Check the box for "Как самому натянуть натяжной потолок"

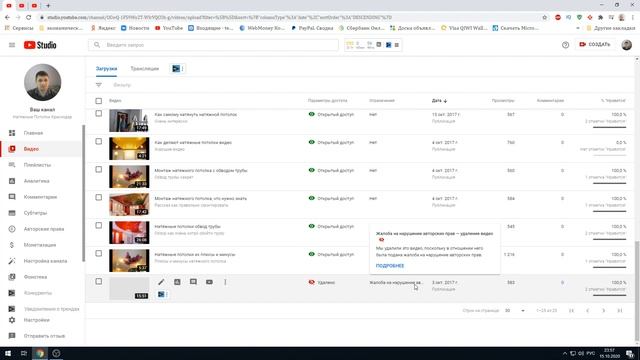[99, 113]
